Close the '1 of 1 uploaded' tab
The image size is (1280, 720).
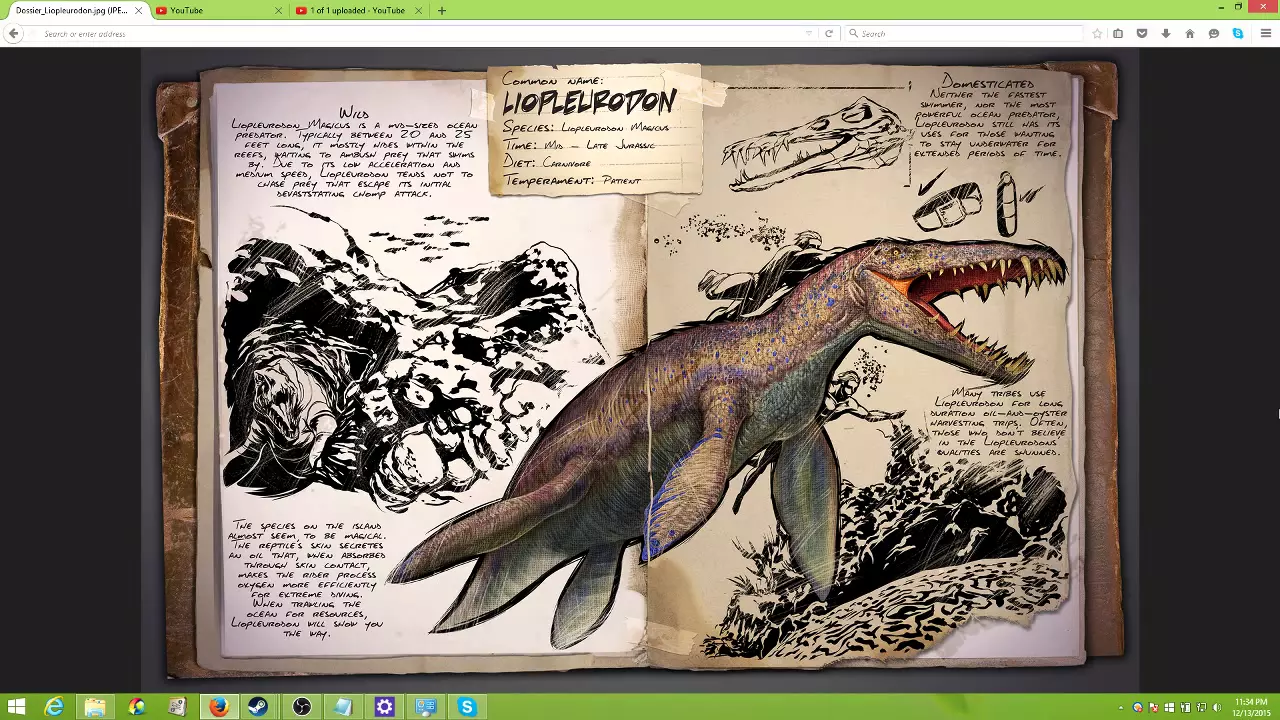point(418,10)
